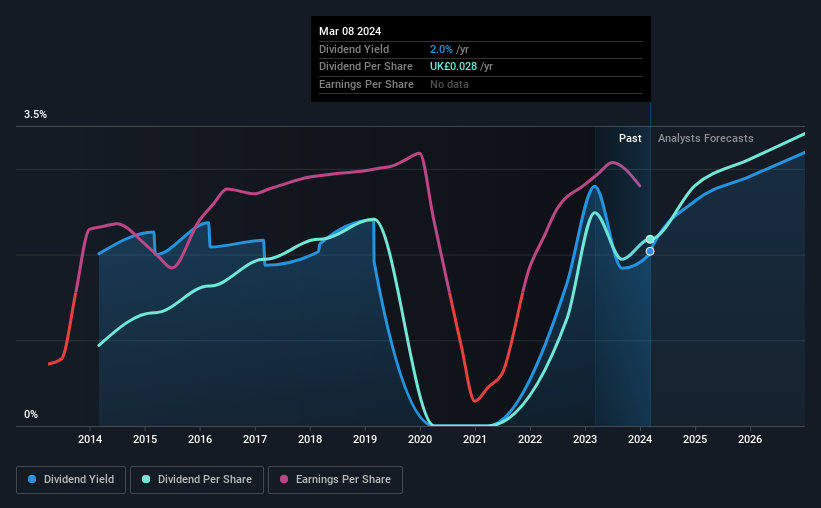The width and height of the screenshot is (821, 508).
Task: Click the 2024 x-axis label
Action: [640, 439]
